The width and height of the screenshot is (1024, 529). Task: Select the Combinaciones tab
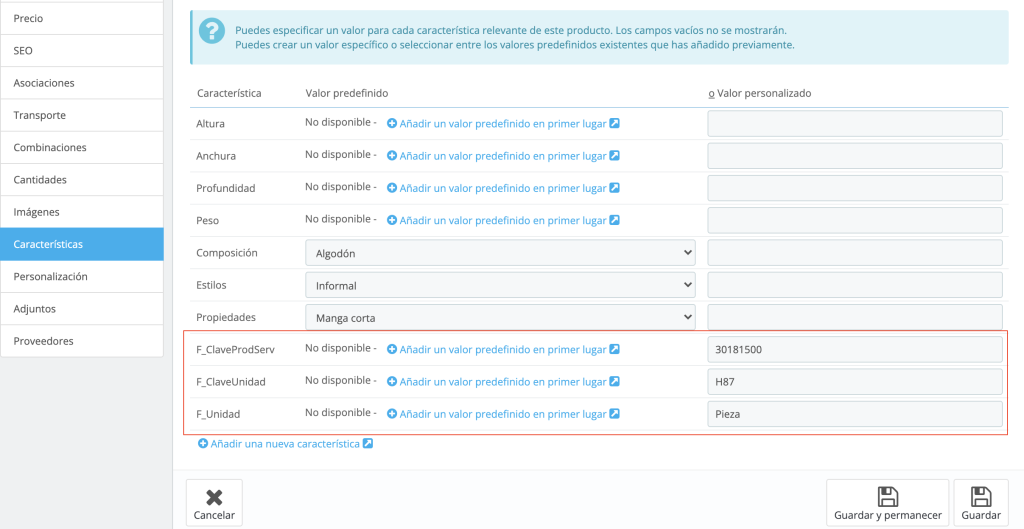82,148
